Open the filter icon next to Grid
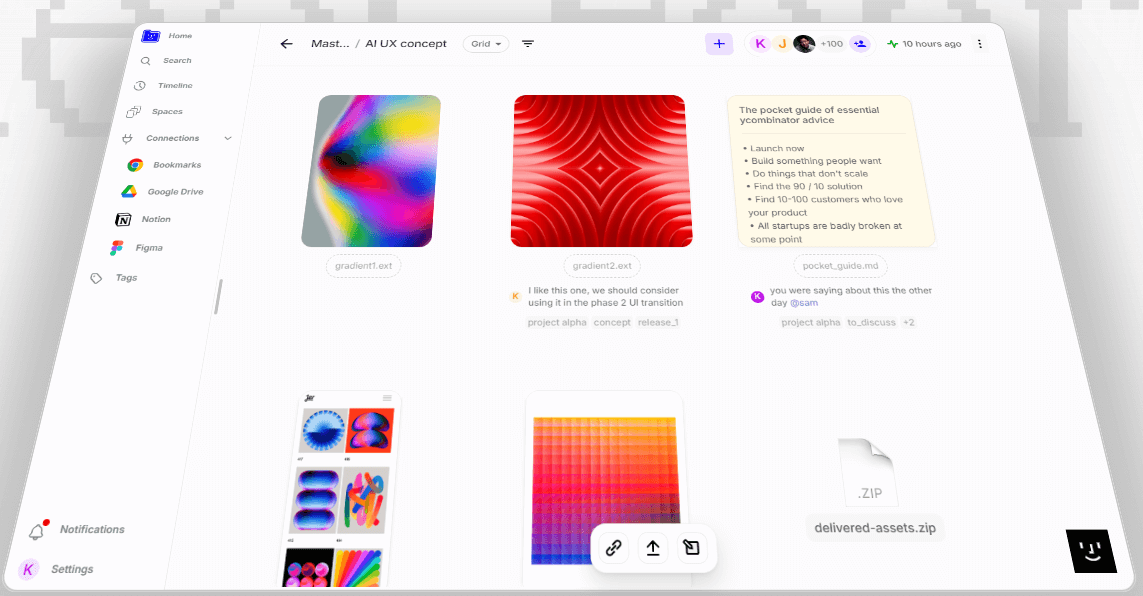The image size is (1143, 596). (x=528, y=43)
